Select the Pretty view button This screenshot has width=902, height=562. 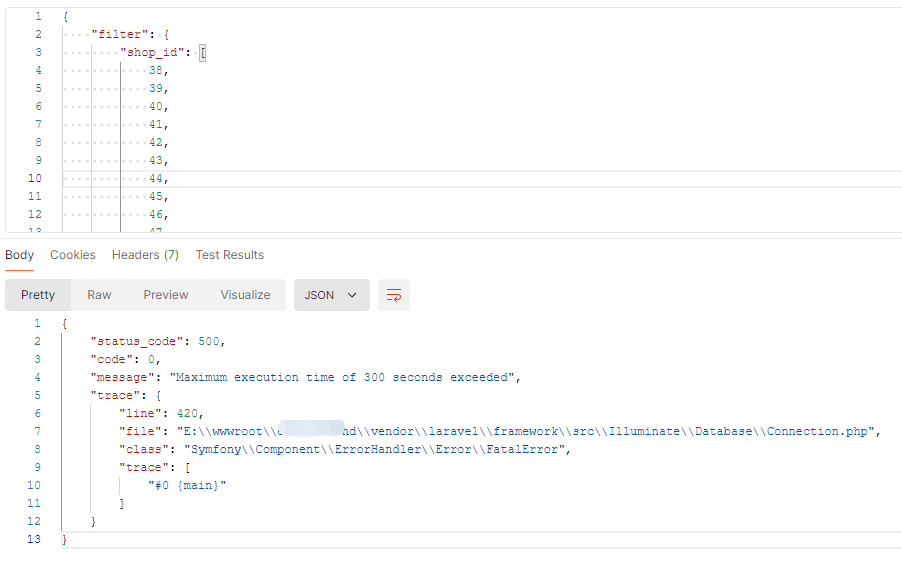[x=38, y=295]
